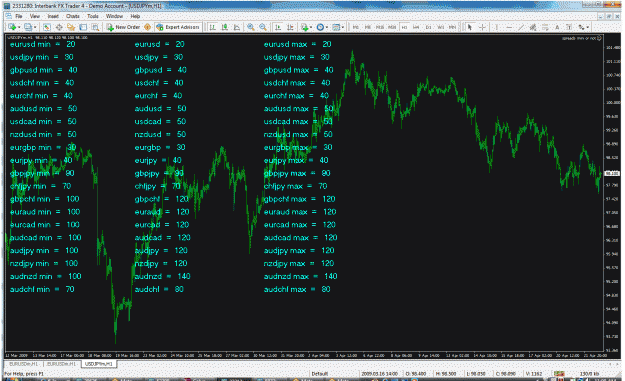
Task: Open the View menu
Action: (35, 16)
